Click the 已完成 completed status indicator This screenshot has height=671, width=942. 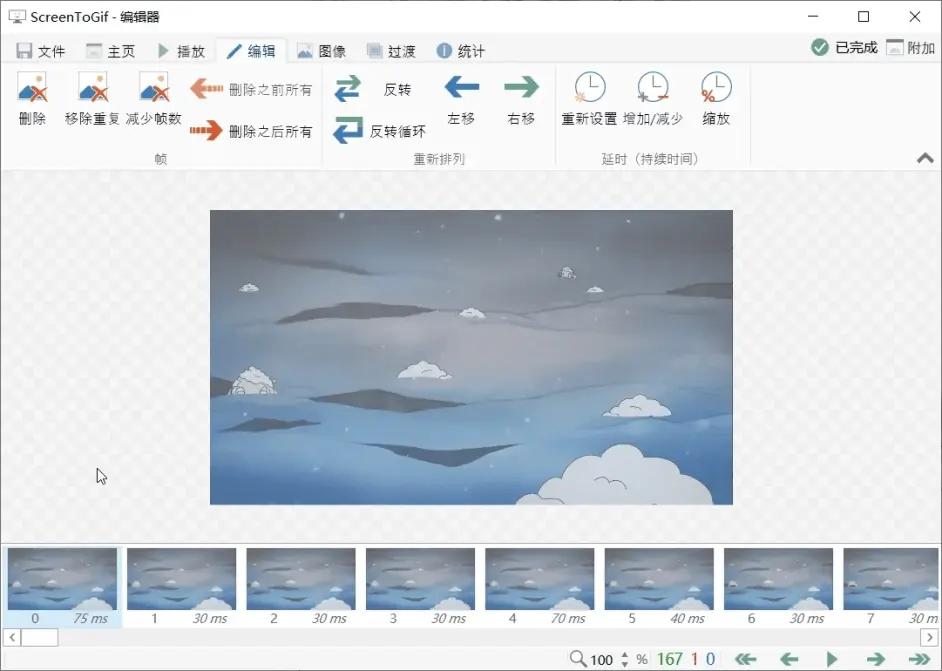[x=844, y=47]
